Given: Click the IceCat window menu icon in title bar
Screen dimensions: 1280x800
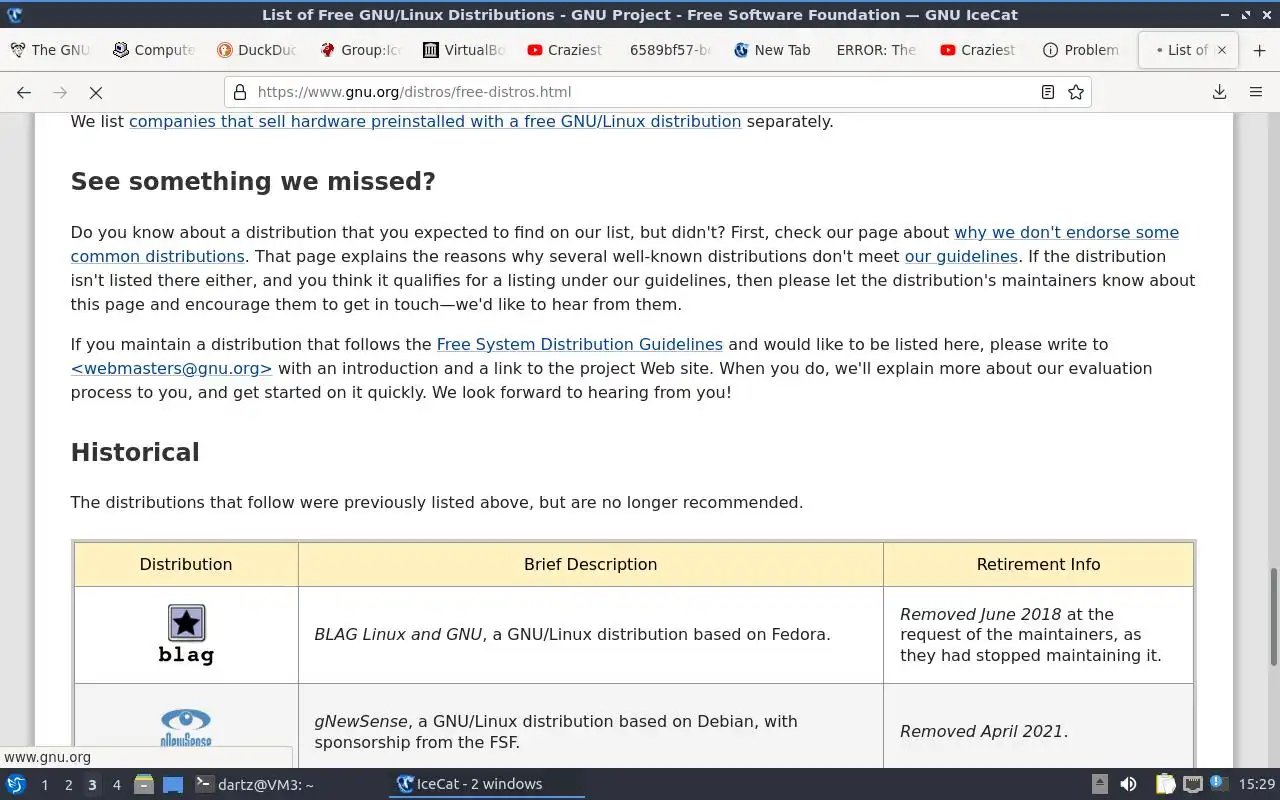Looking at the screenshot, I should [x=14, y=15].
